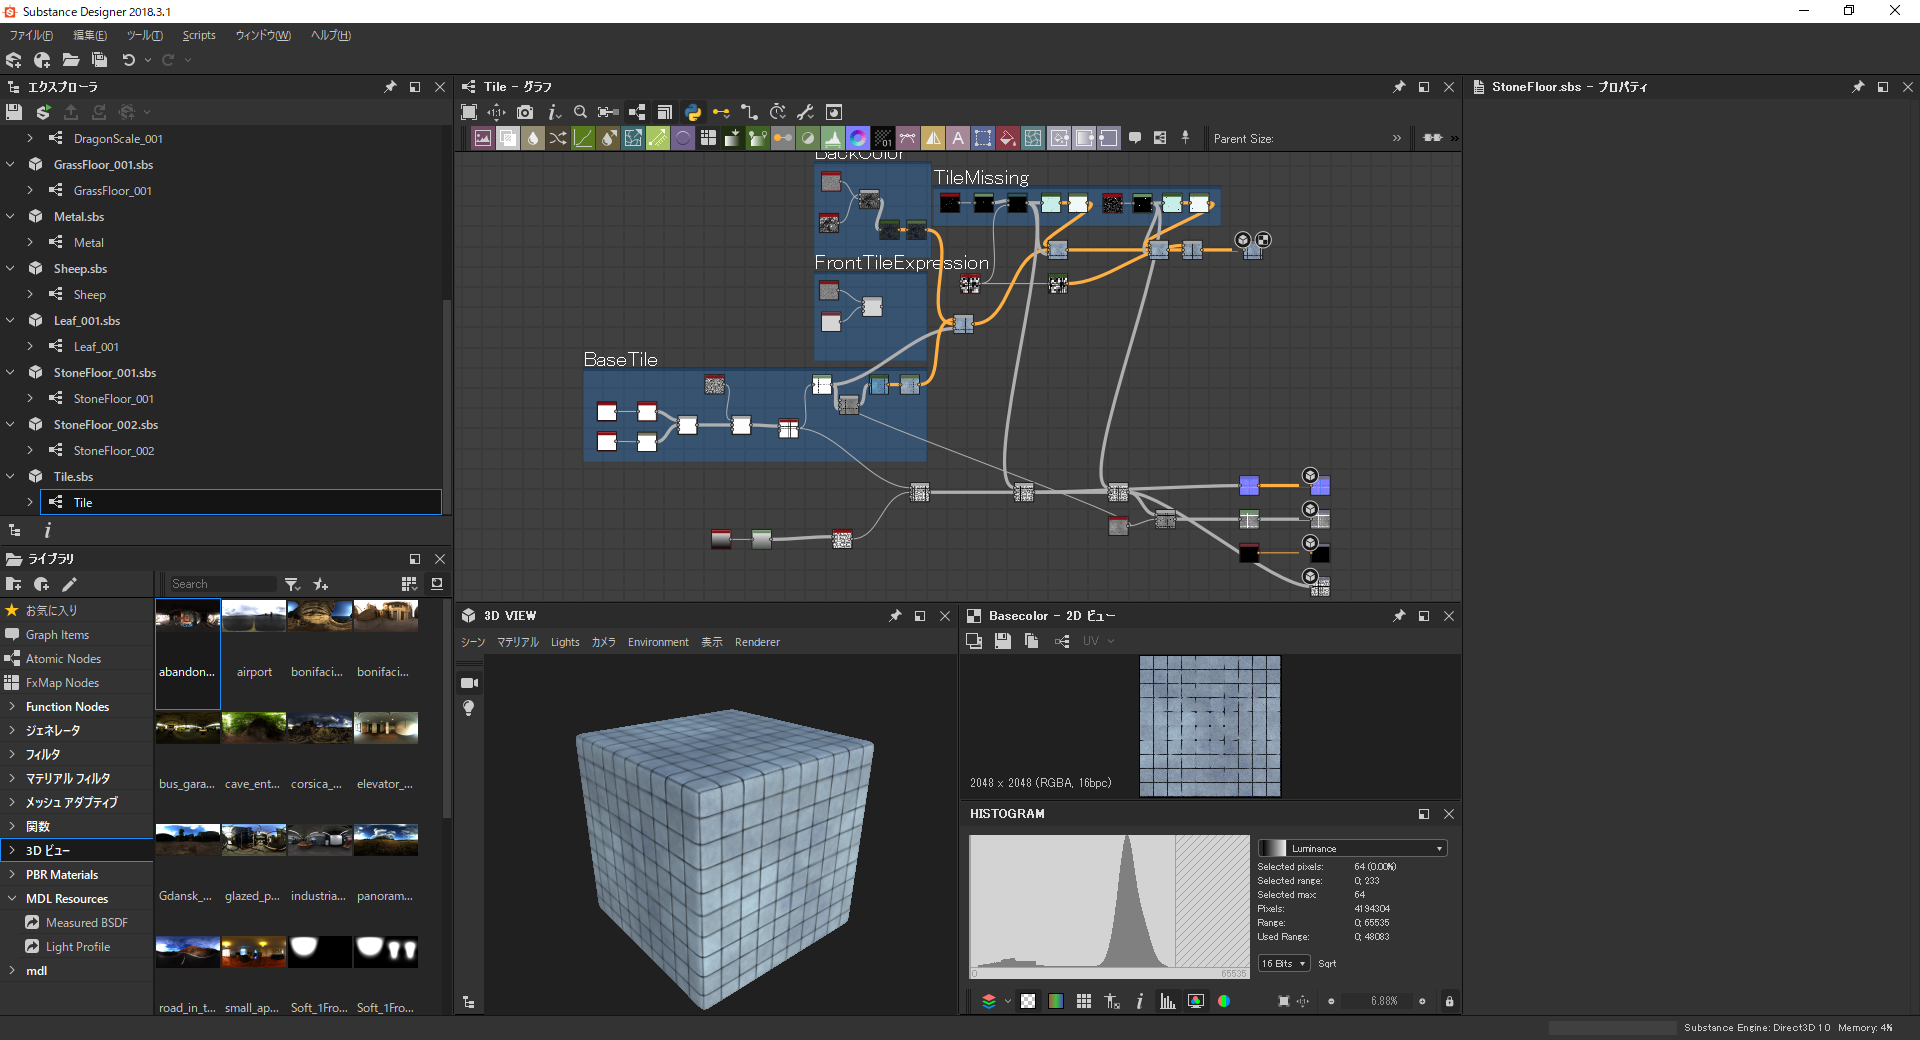Screen dimensions: 1920x1040
Task: Add a Text node (letter A icon)
Action: click(x=958, y=138)
